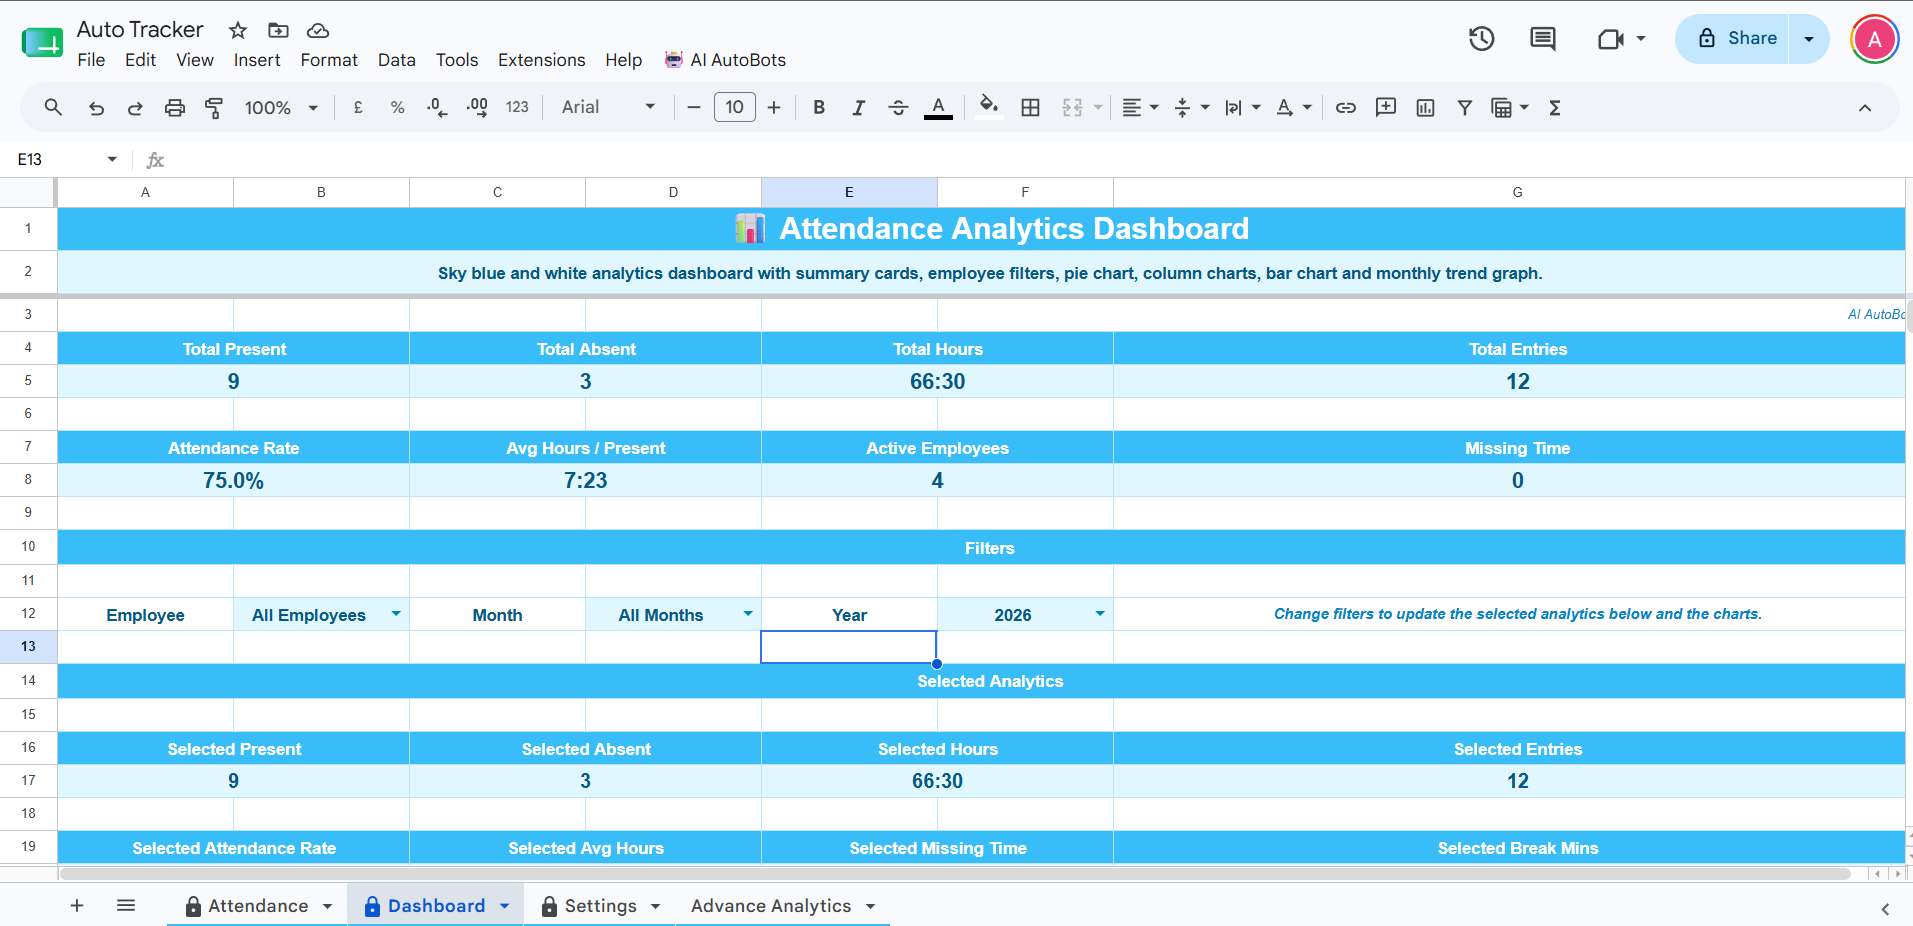Open the fill color picker
The height and width of the screenshot is (926, 1913).
989,107
